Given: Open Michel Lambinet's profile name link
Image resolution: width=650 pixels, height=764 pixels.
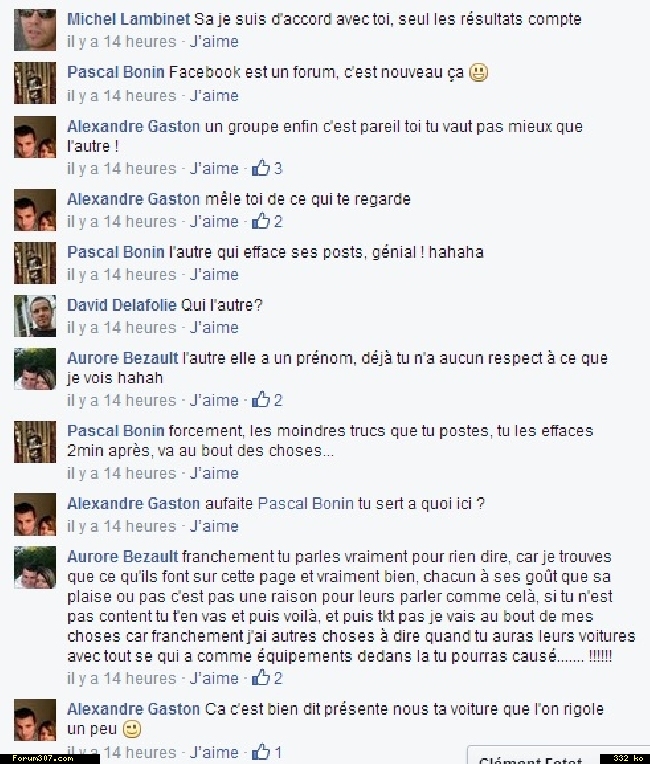Looking at the screenshot, I should (x=128, y=19).
